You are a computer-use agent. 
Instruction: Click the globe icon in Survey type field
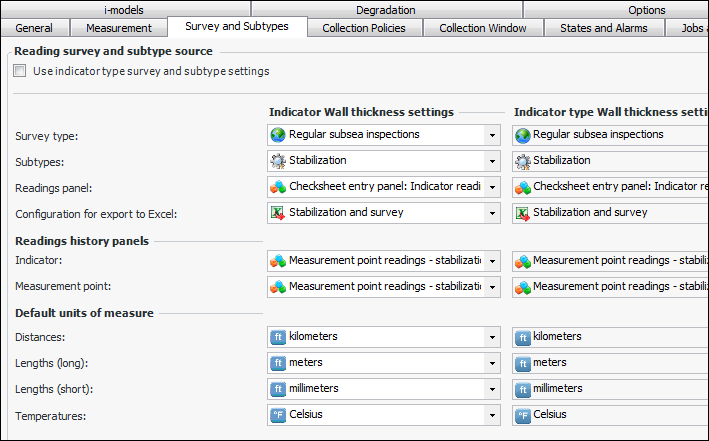click(278, 134)
